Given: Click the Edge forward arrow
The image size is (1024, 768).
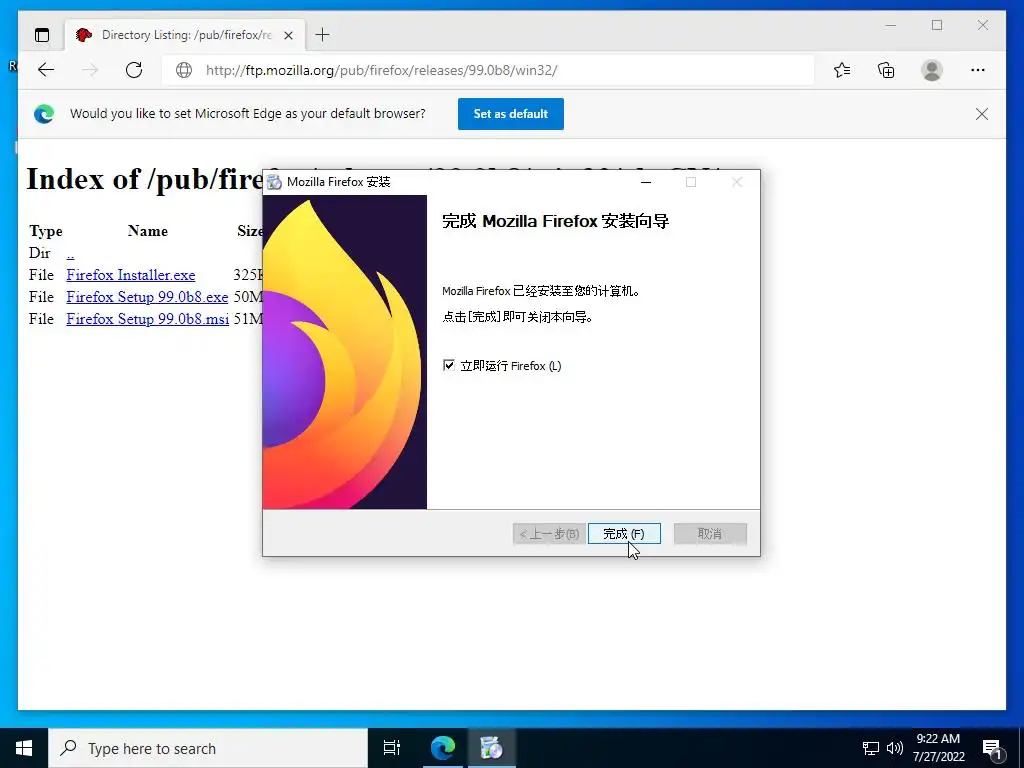Looking at the screenshot, I should click(90, 70).
